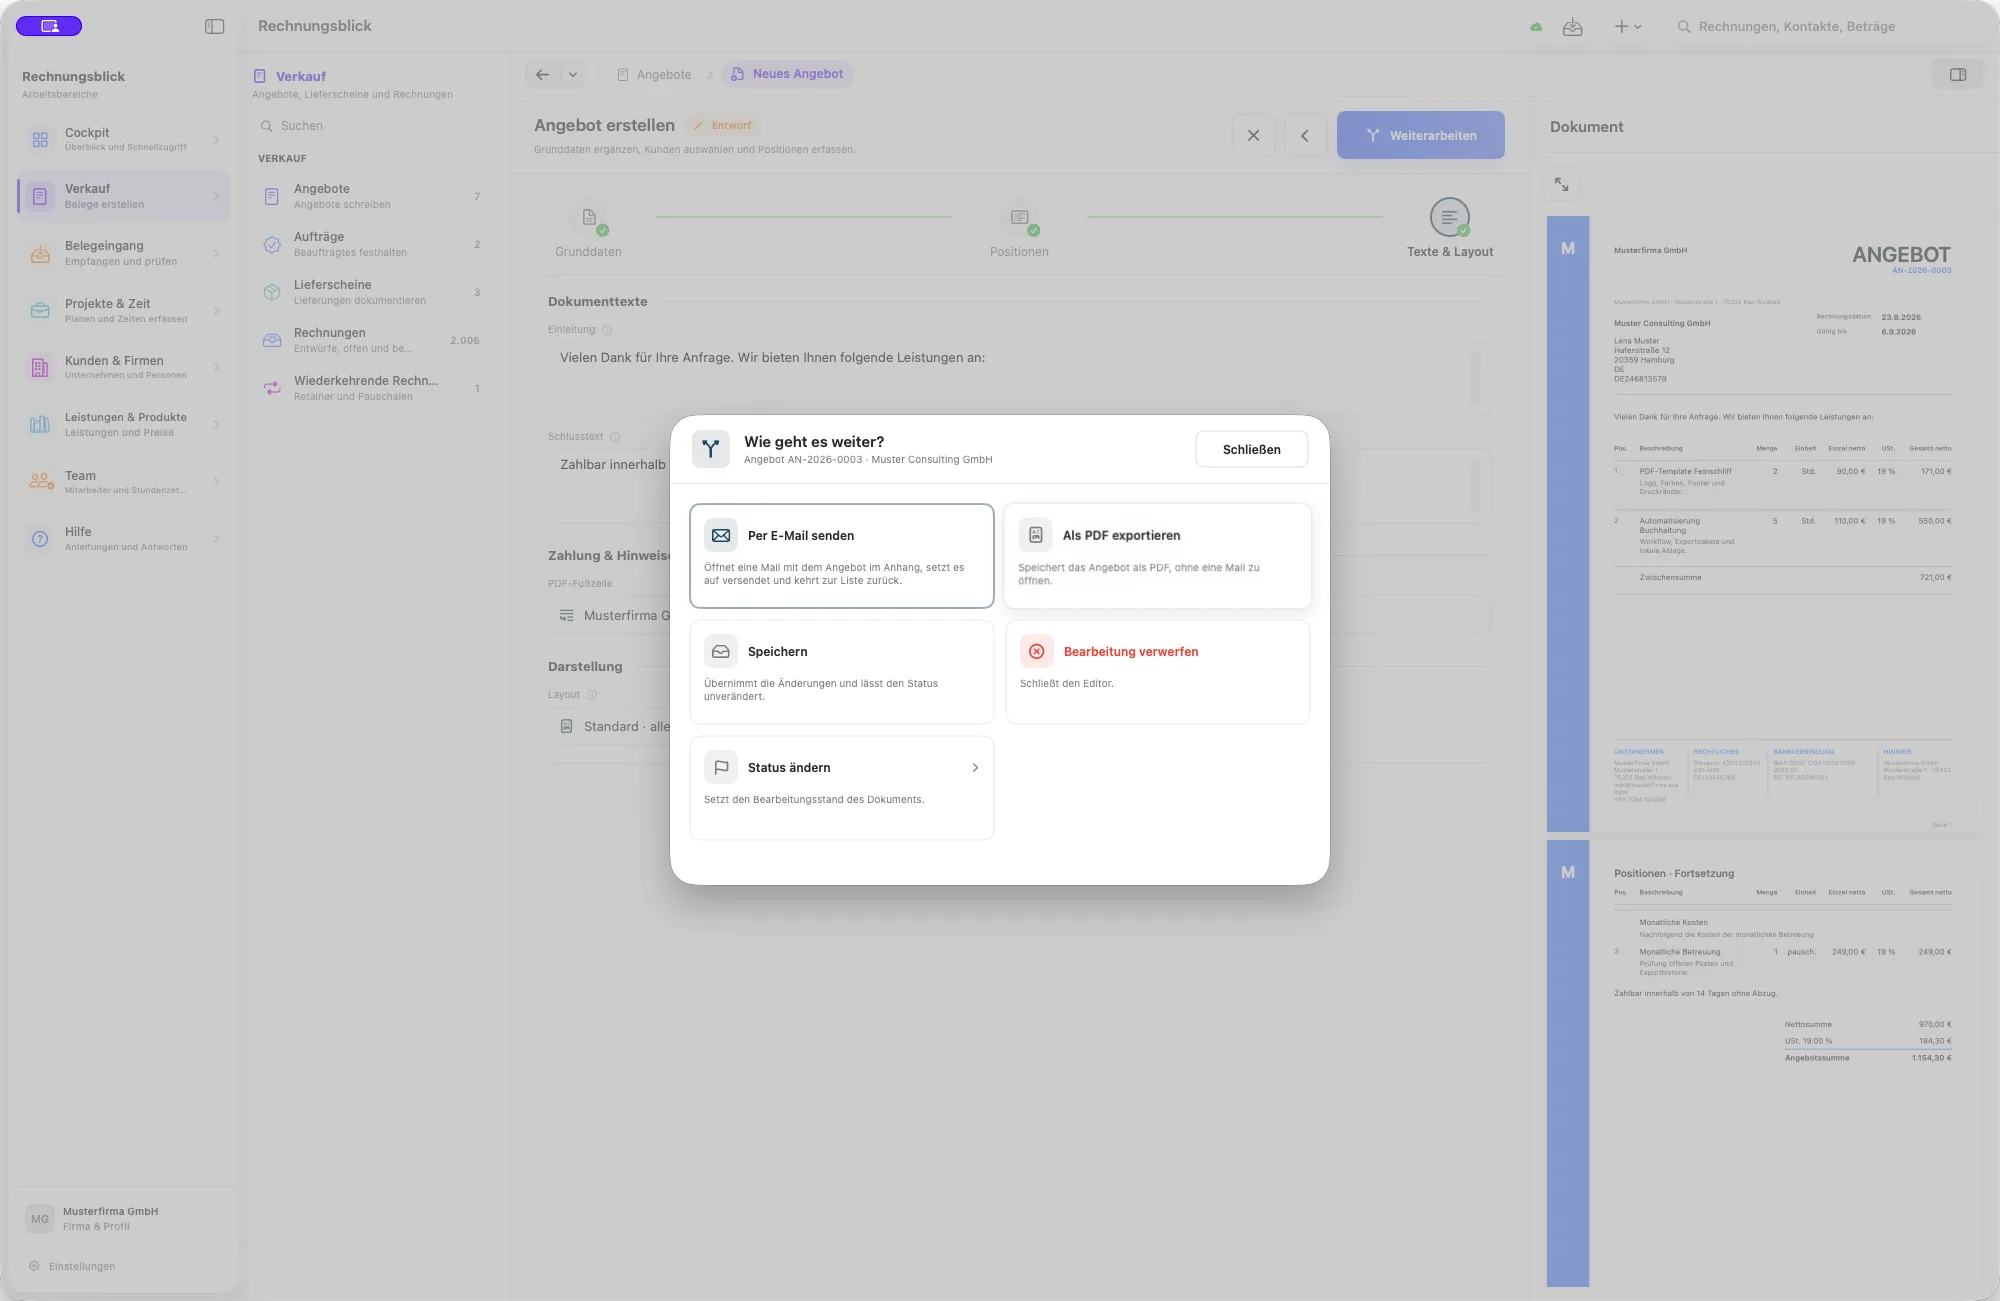The image size is (2000, 1301).
Task: Expand the document preview to fullscreen
Action: [1562, 185]
